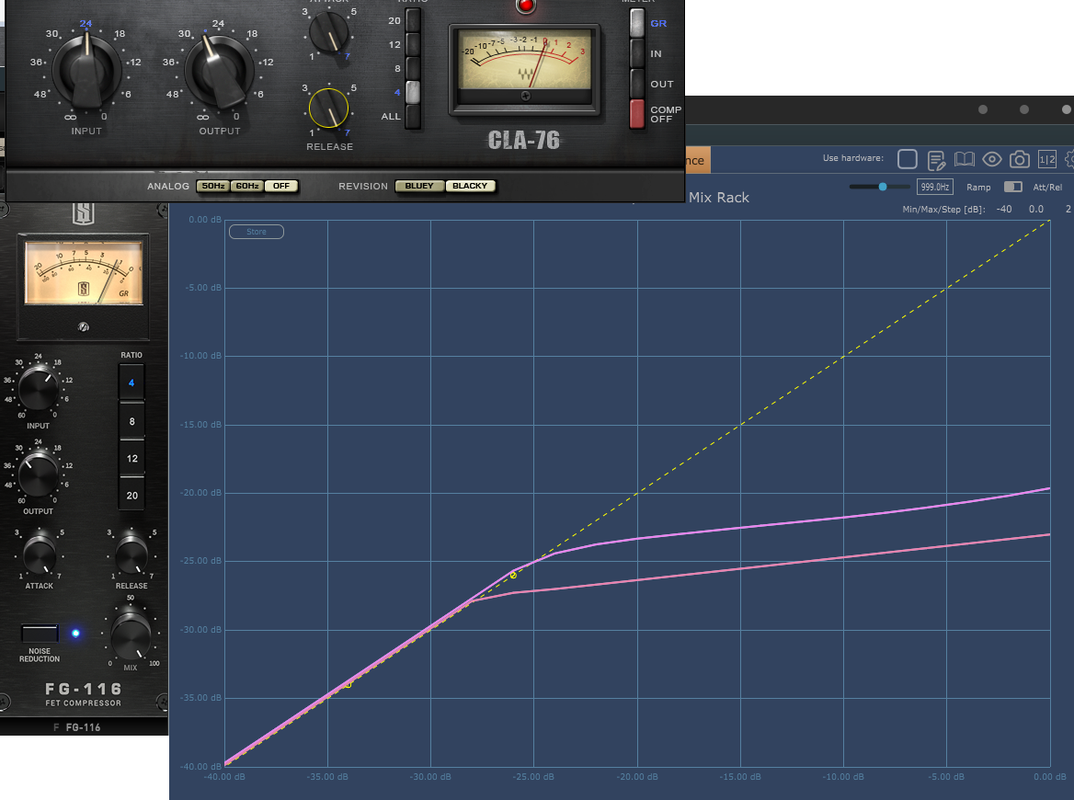Click the FG-116 preset name label
1074x800 pixels.
(x=83, y=727)
